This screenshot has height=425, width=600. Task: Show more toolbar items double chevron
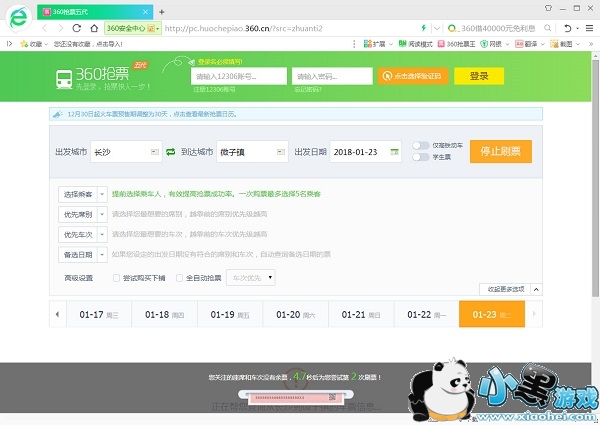590,44
